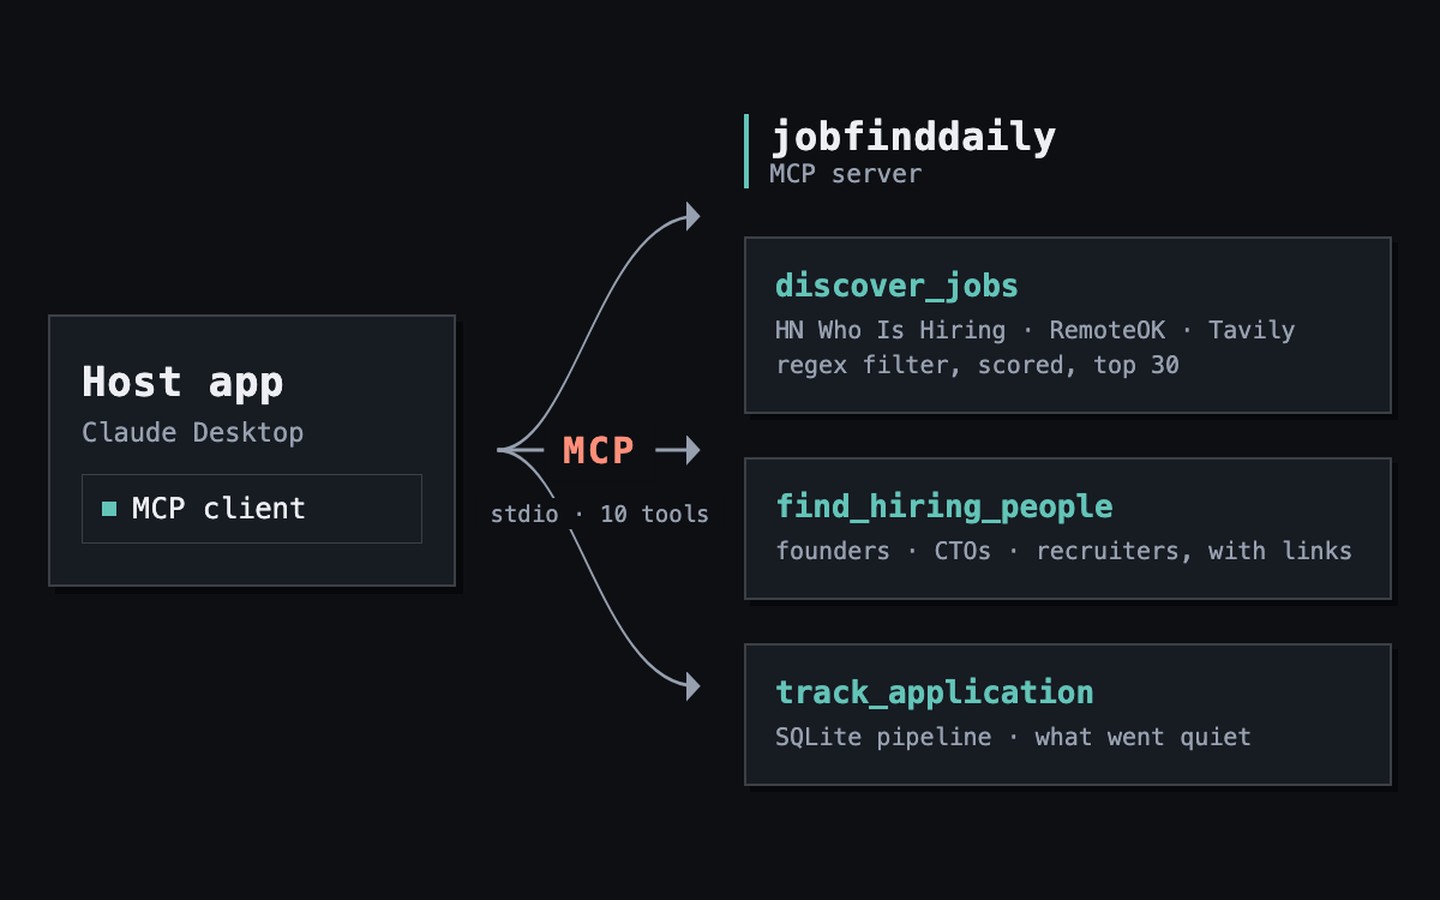Click the Claude Desktop subtitle
Viewport: 1440px width, 900px height.
(193, 433)
